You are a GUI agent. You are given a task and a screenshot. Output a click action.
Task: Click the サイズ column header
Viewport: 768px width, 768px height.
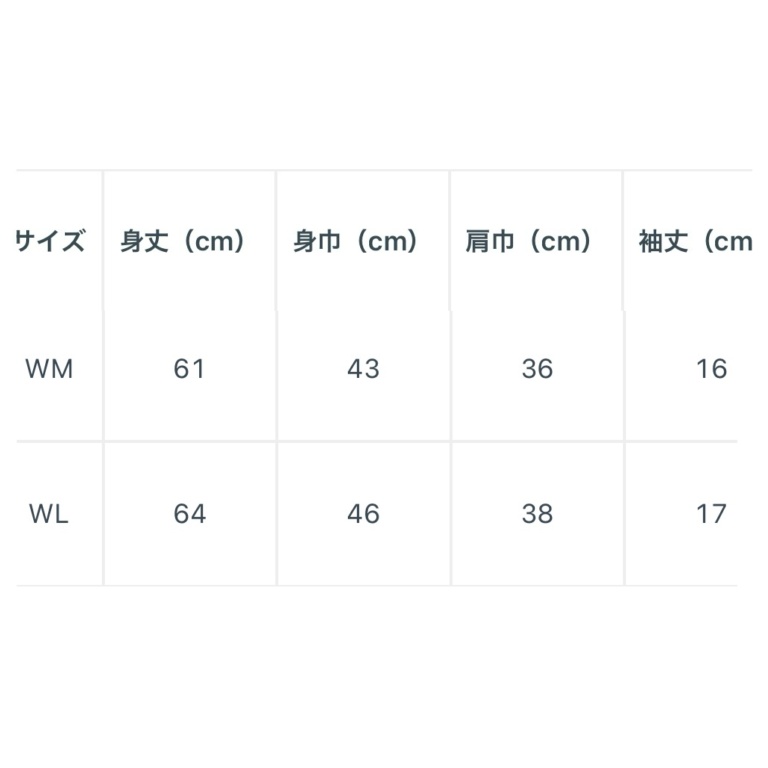(x=50, y=242)
